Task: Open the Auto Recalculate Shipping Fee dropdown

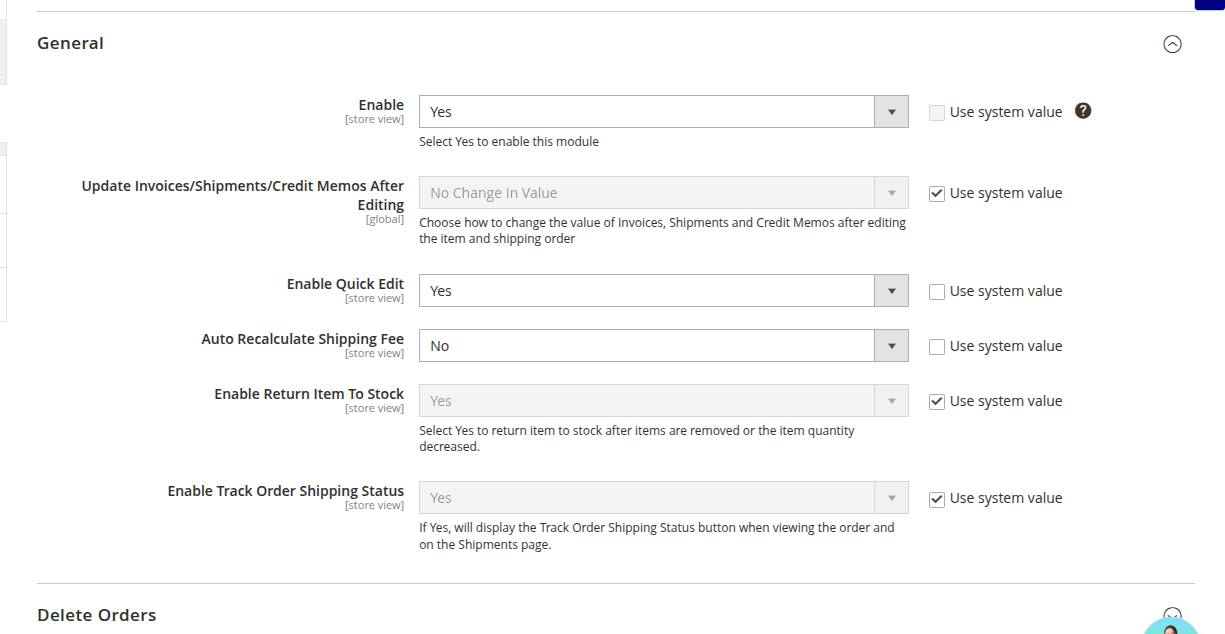Action: 663,346
